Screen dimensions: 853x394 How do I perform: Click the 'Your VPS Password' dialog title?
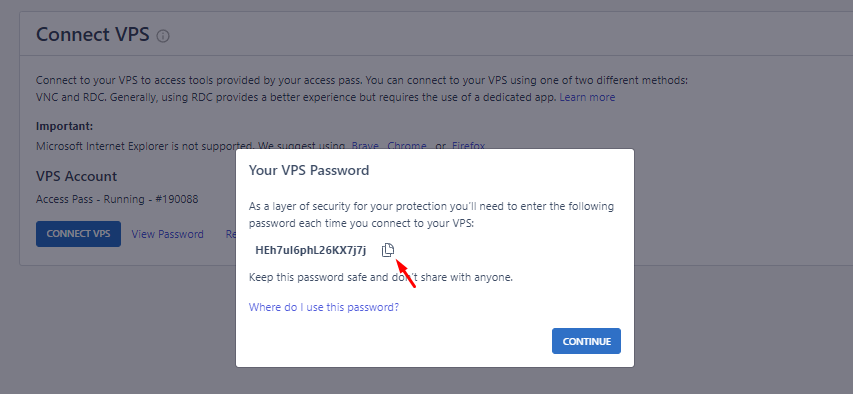(x=309, y=170)
